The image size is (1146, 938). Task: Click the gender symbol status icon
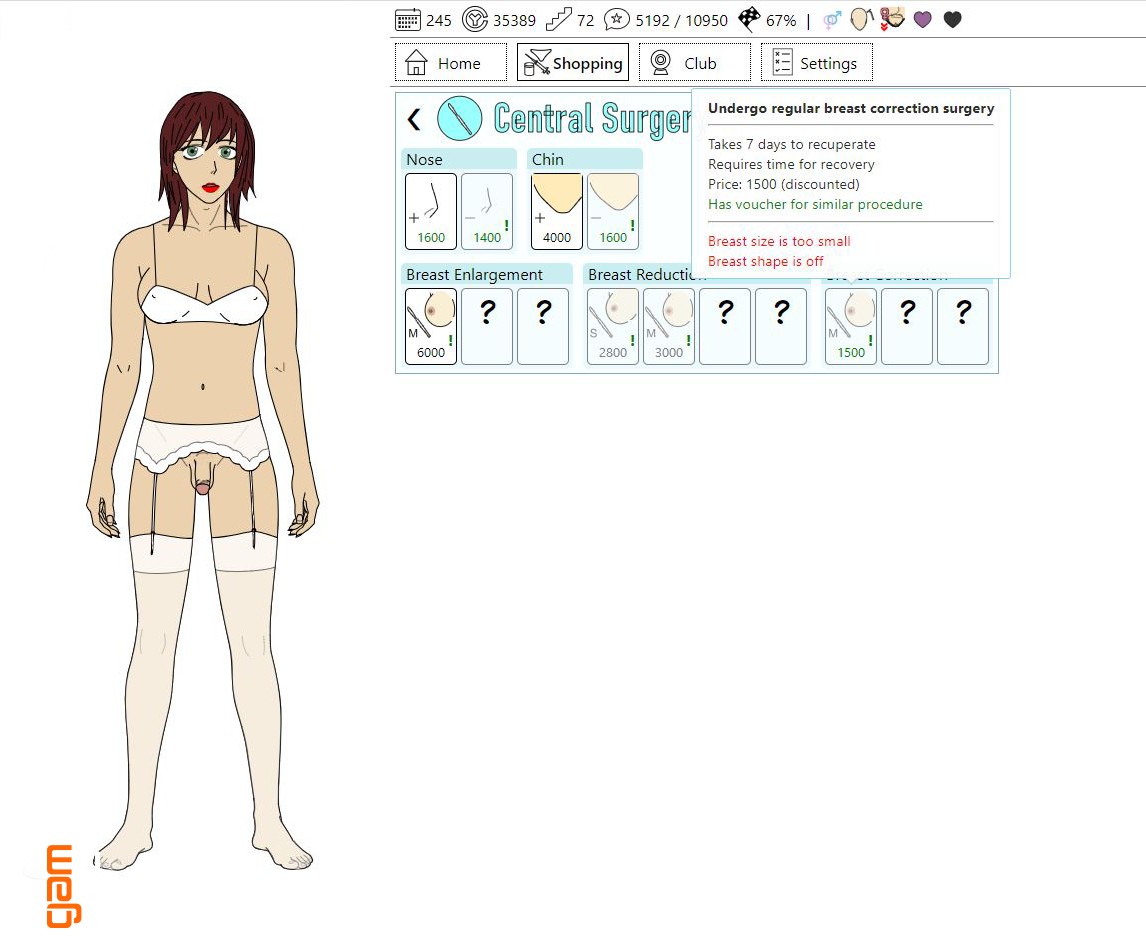click(831, 20)
